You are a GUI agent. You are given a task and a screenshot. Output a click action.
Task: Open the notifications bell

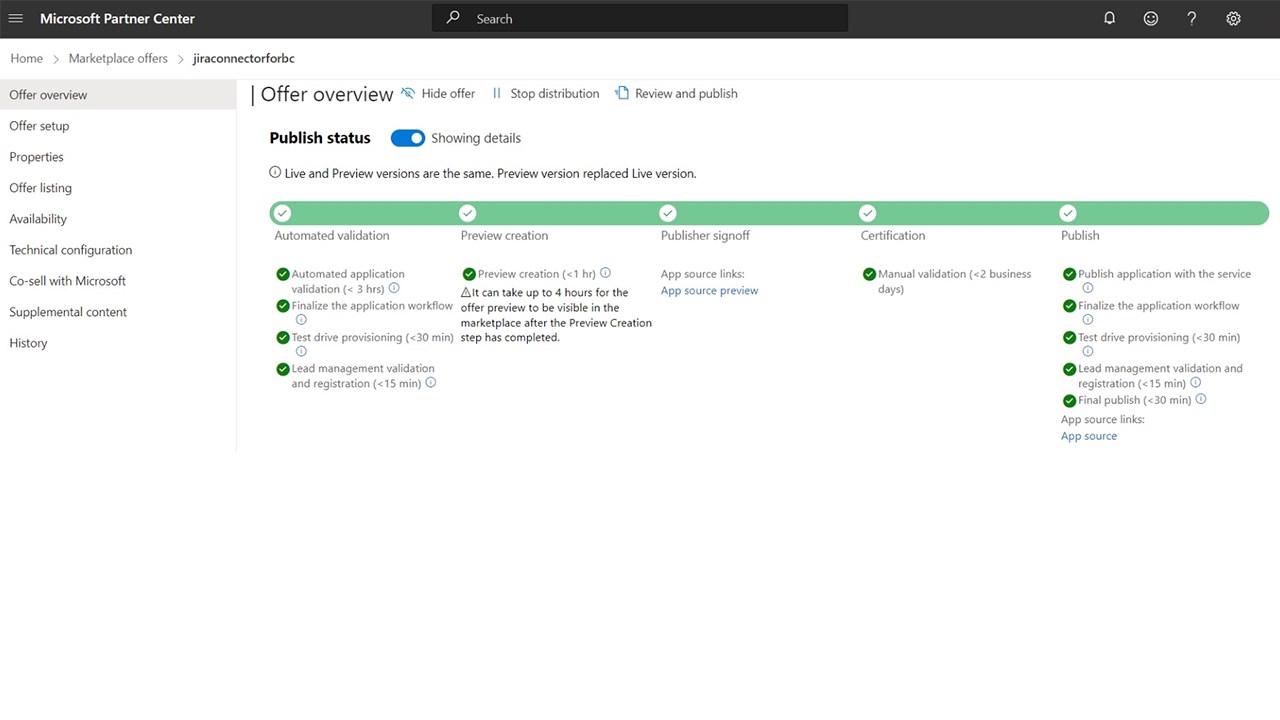click(x=1109, y=19)
